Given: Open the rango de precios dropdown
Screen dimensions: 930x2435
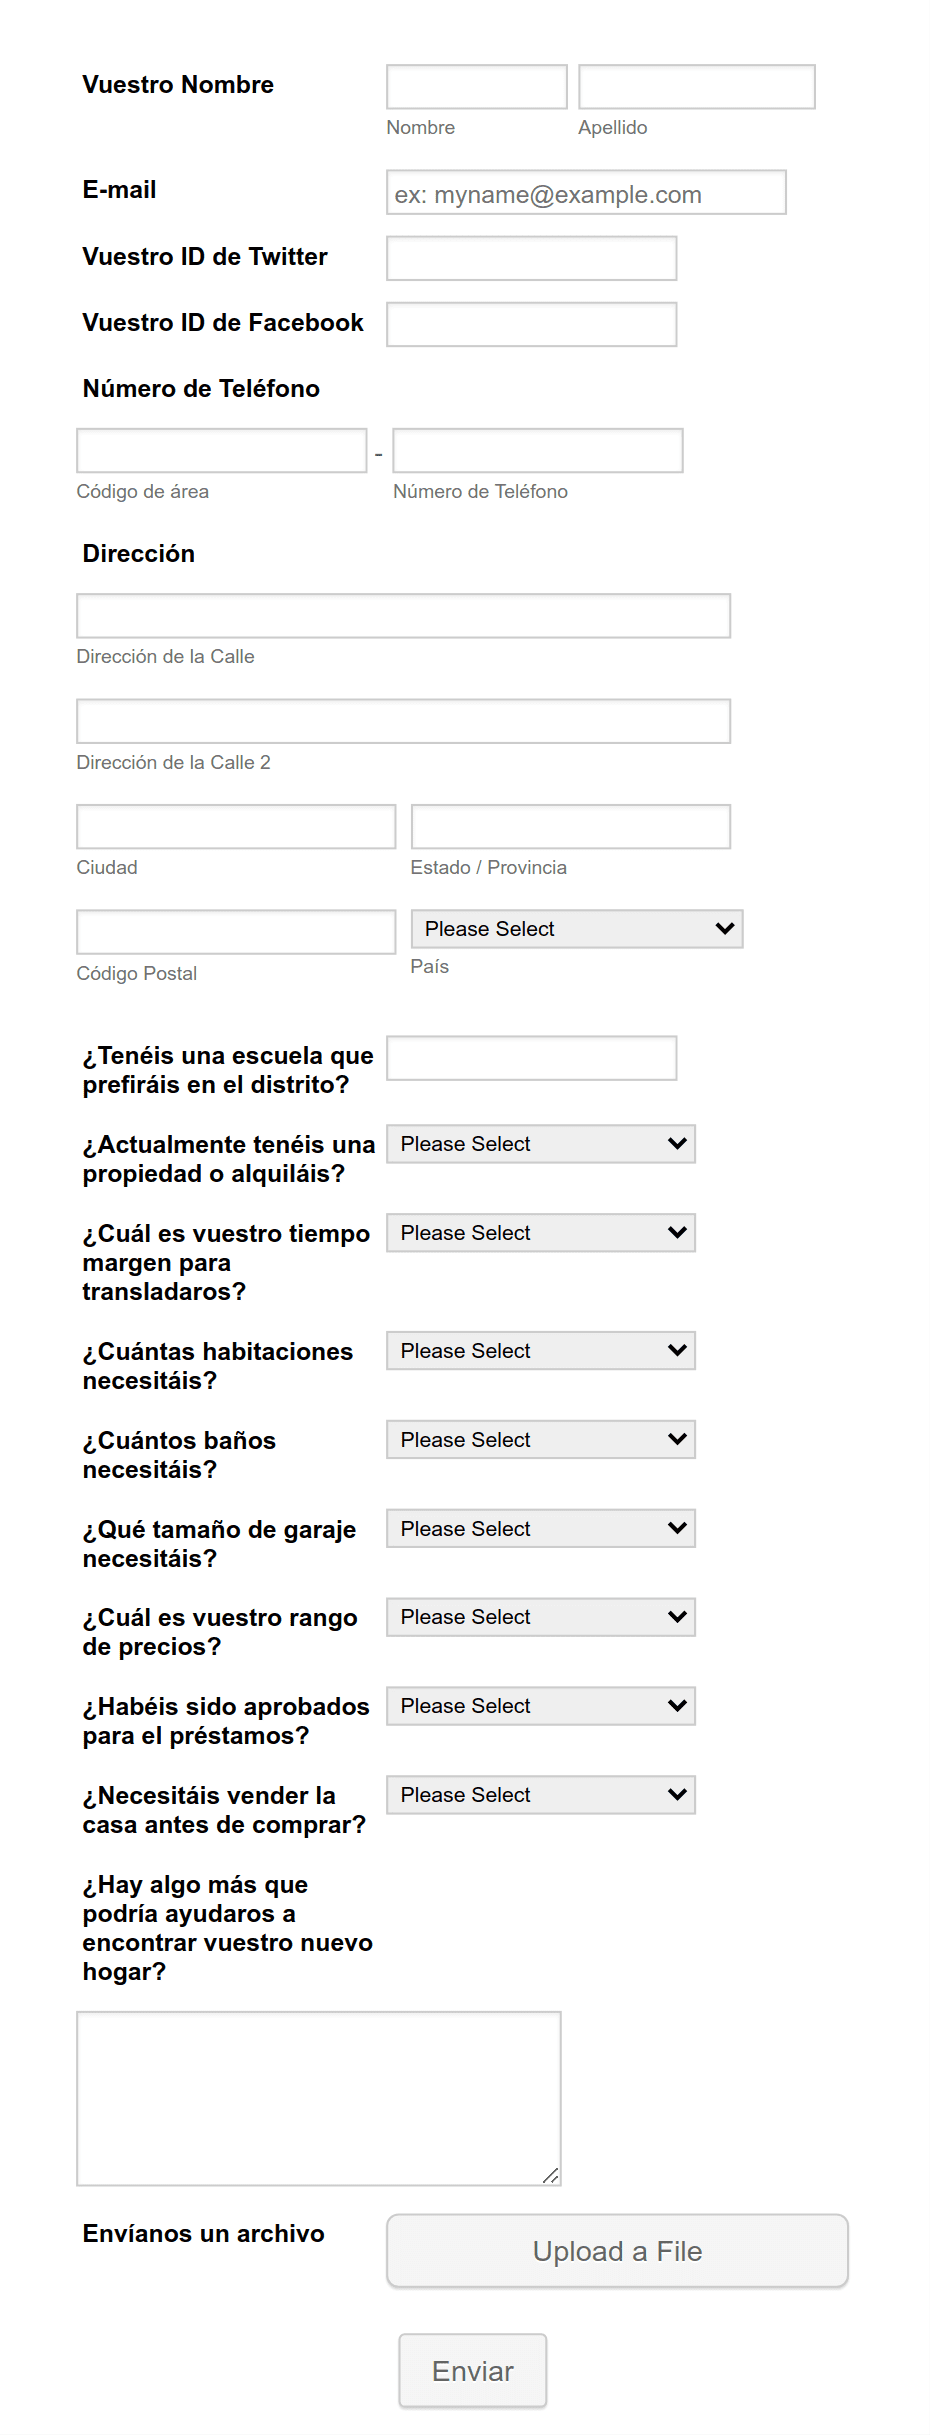Looking at the screenshot, I should click(540, 1617).
